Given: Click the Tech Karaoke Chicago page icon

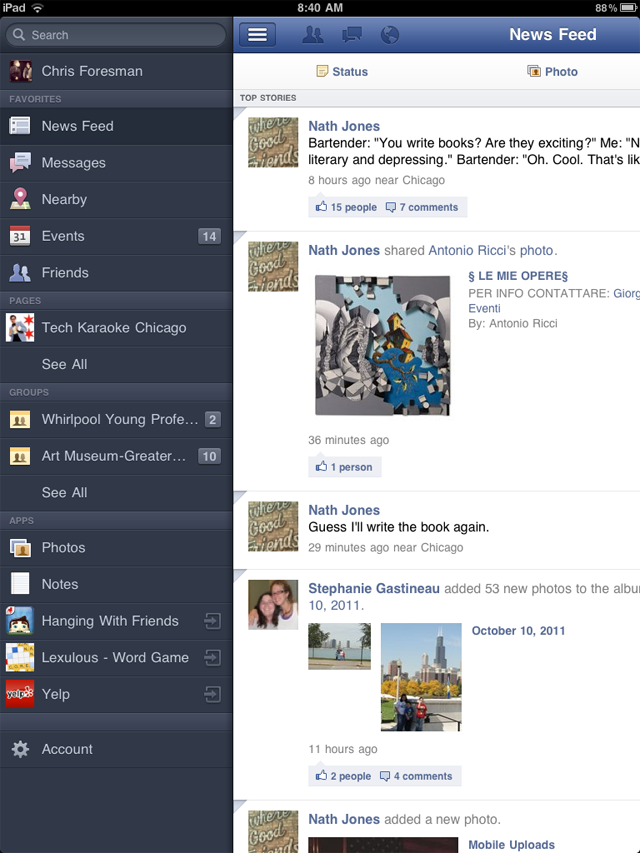Looking at the screenshot, I should pos(20,327).
